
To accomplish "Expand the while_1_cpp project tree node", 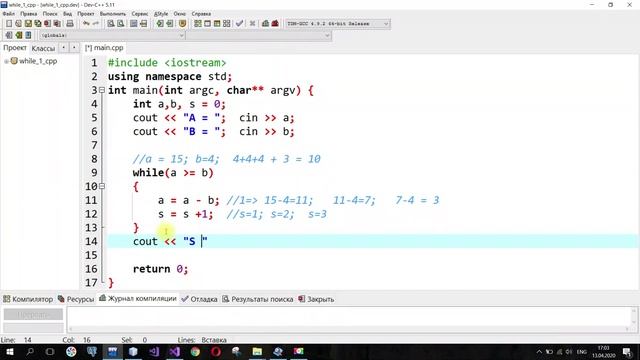I will click(6, 61).
